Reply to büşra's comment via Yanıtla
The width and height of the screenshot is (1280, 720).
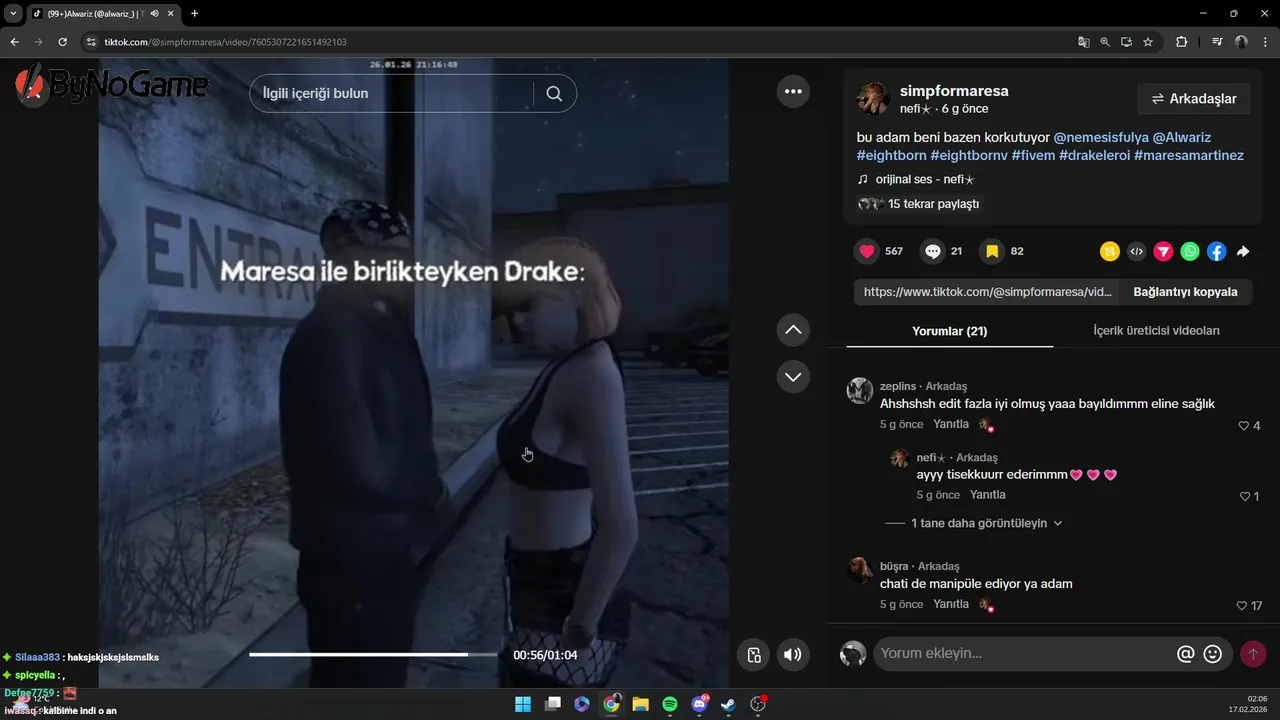pos(951,604)
